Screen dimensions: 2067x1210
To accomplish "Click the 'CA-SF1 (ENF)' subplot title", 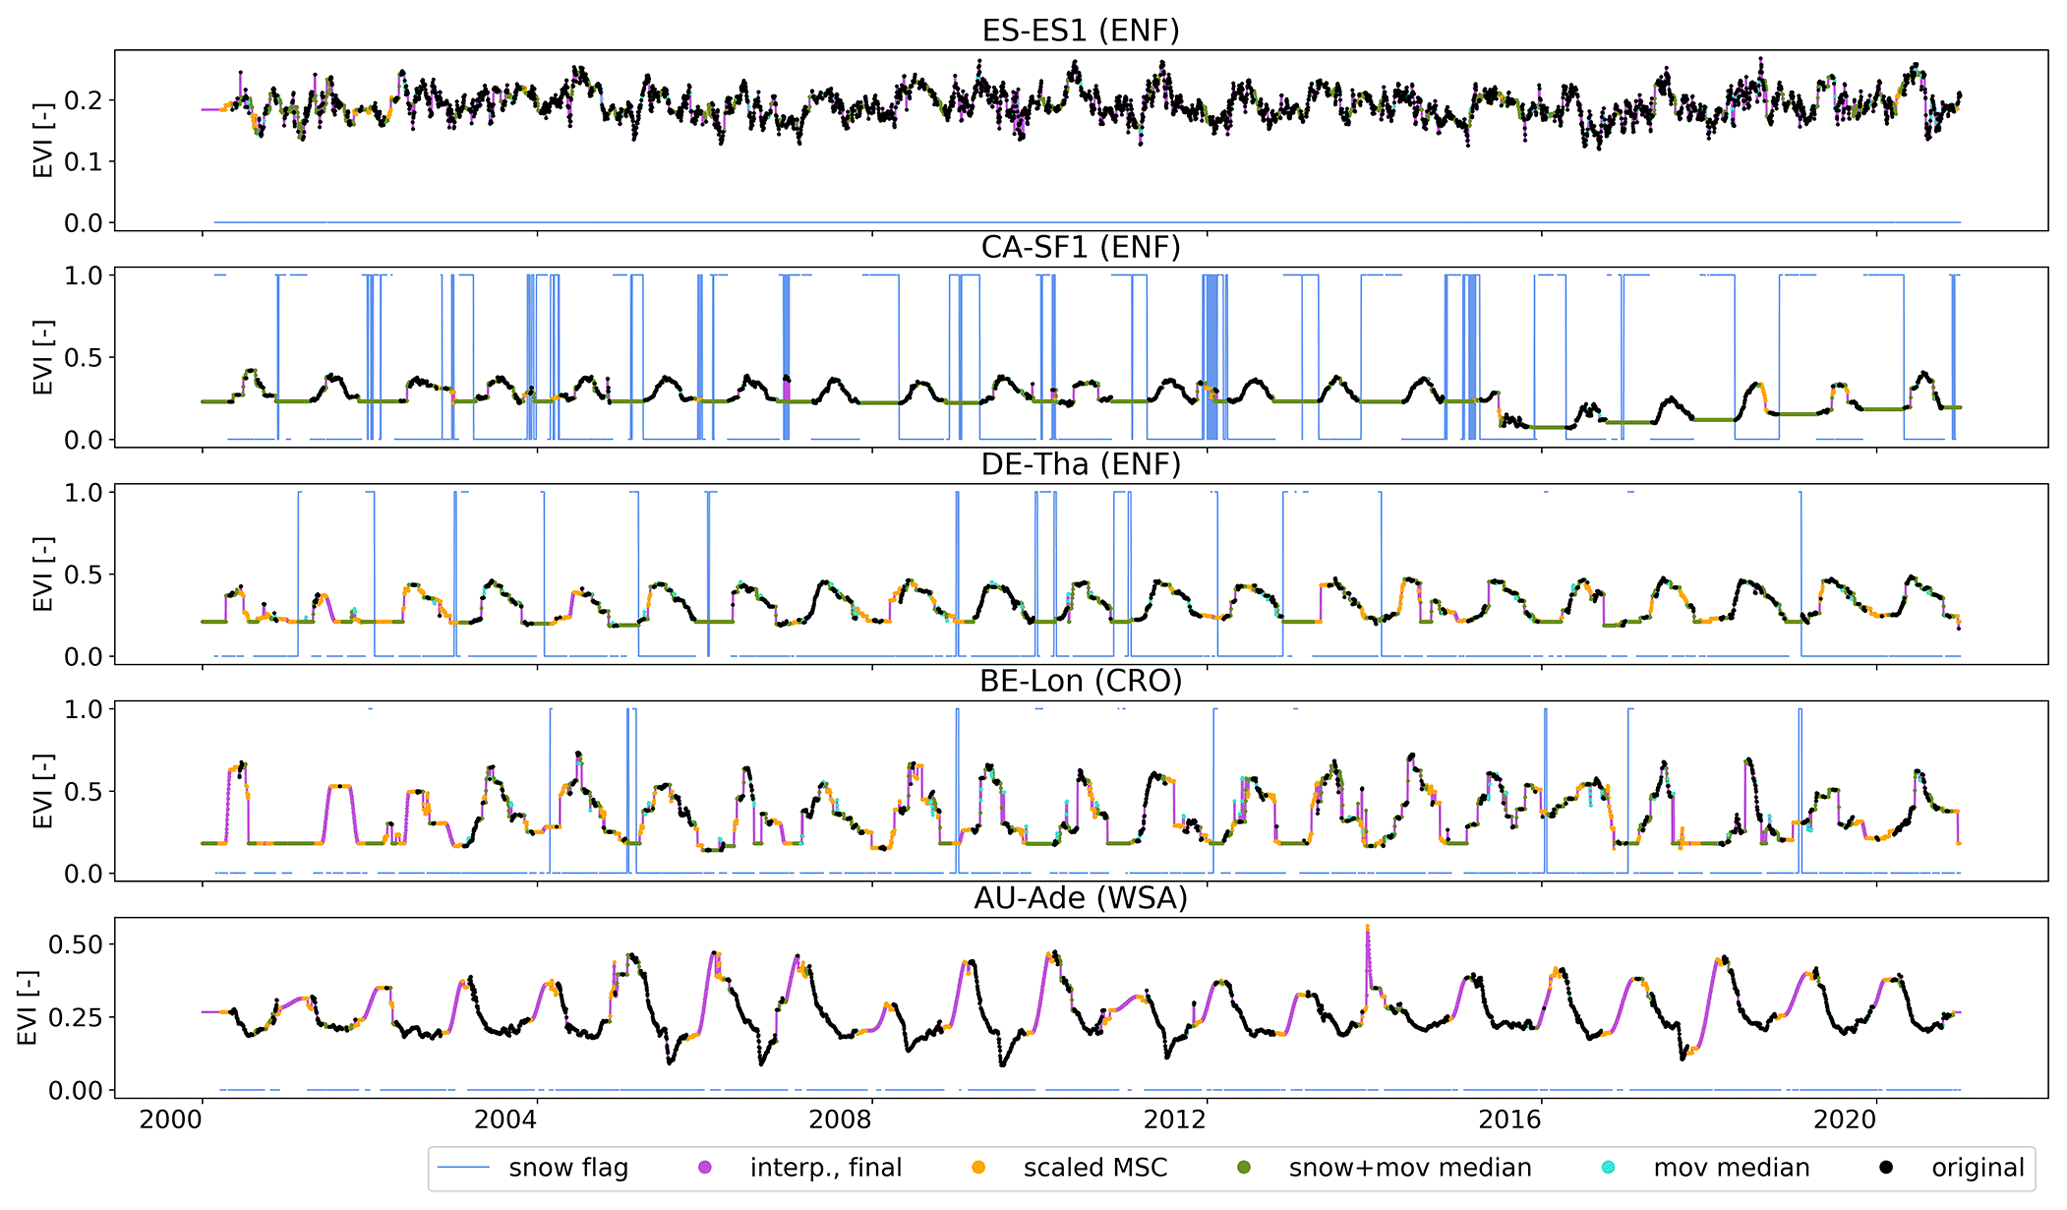I will [1080, 248].
